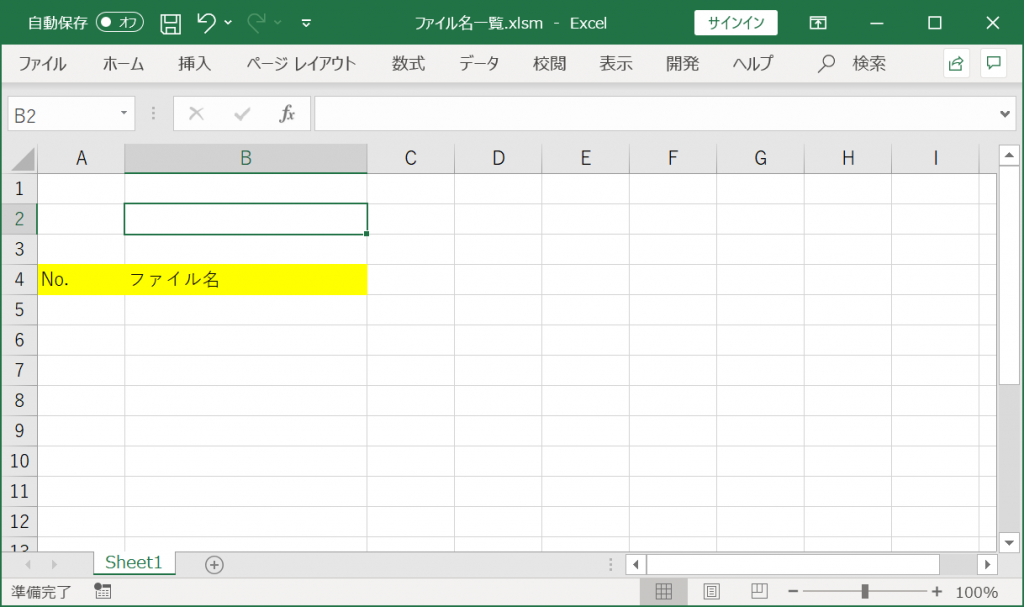1024x607 pixels.
Task: Click vertical scrollbar down arrow
Action: pos(1009,542)
